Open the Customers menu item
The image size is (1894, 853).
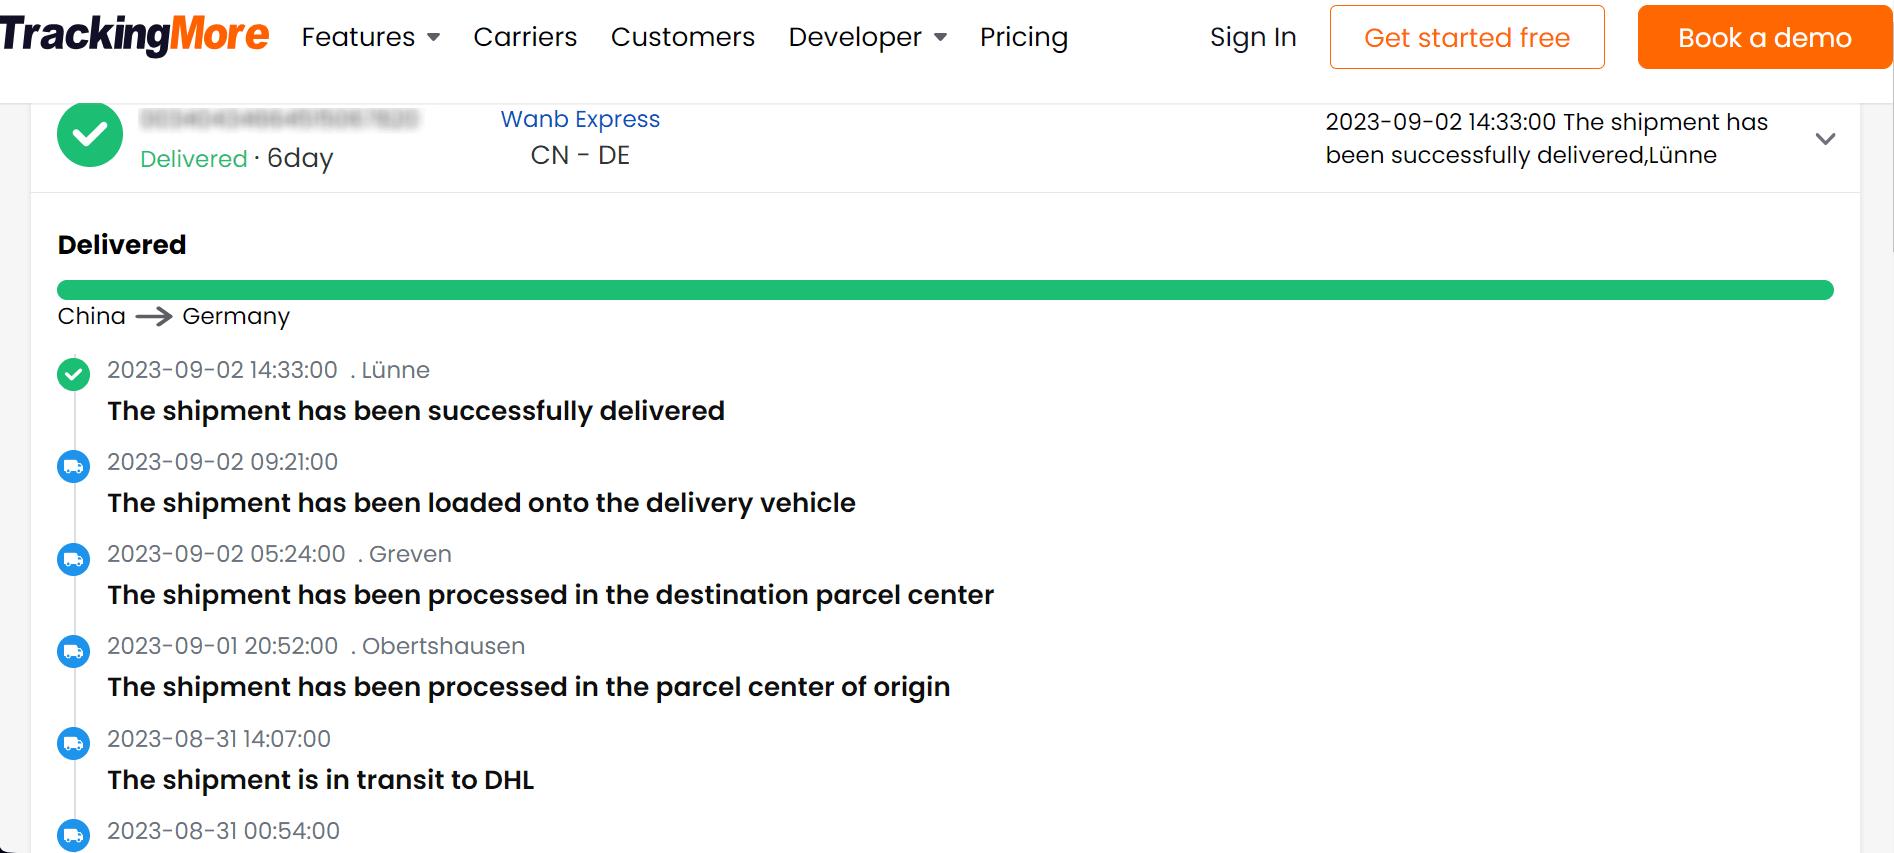pos(683,37)
